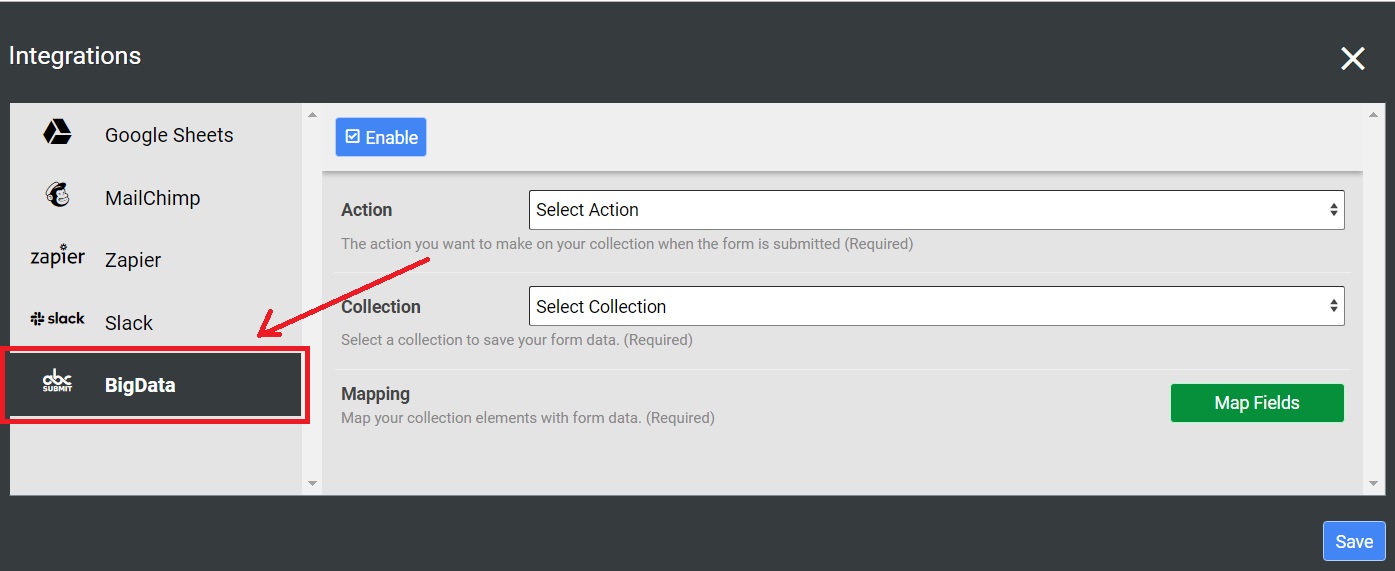
Task: Switch to the Slack integration entry
Action: click(x=129, y=323)
